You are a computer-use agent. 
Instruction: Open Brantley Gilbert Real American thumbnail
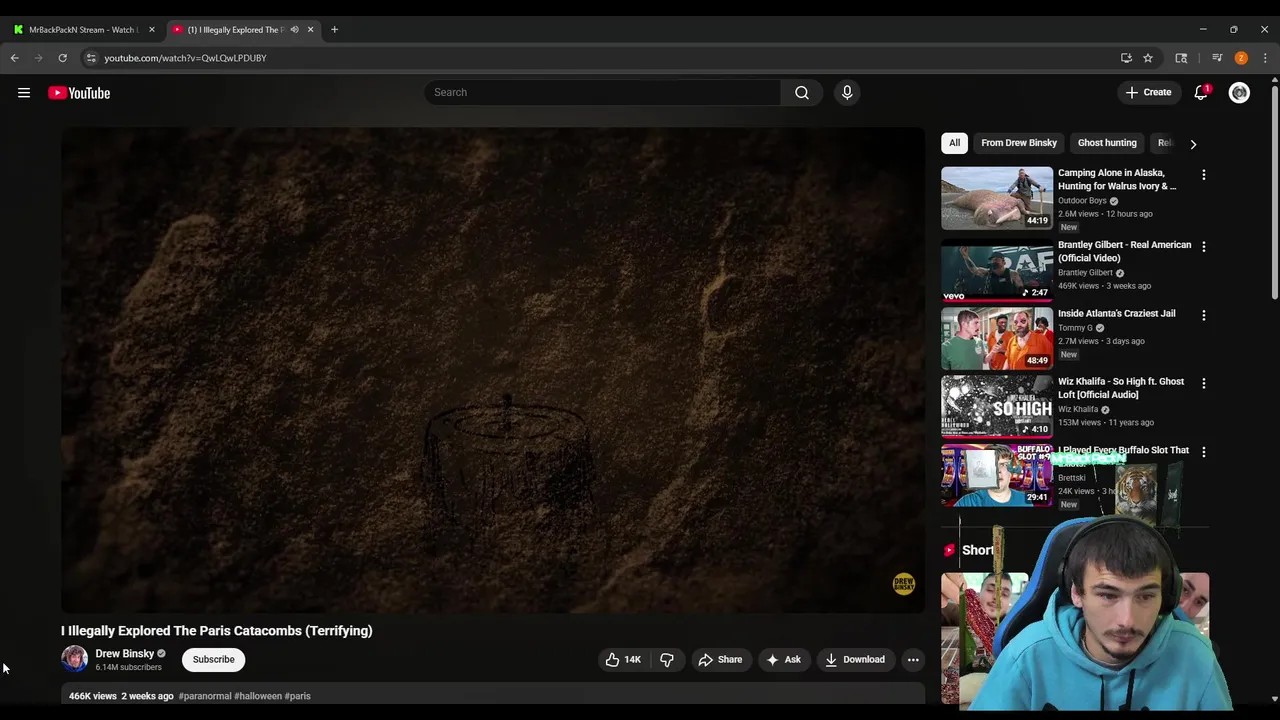point(997,270)
